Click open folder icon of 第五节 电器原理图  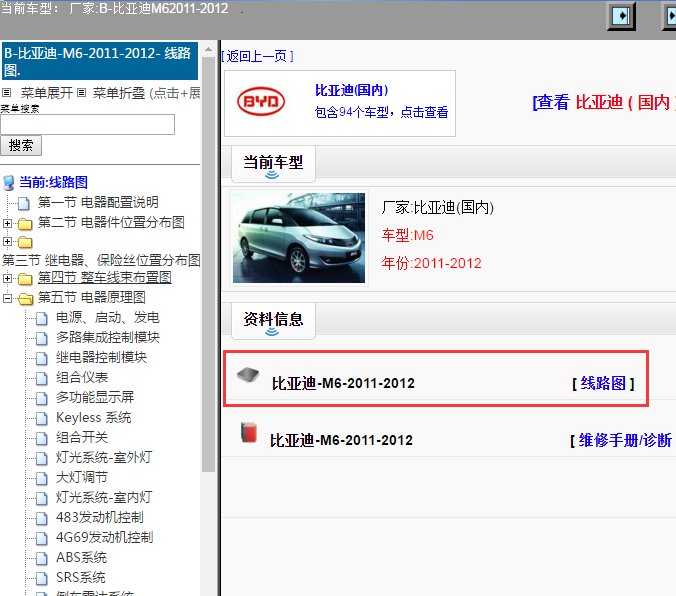pyautogui.click(x=25, y=298)
